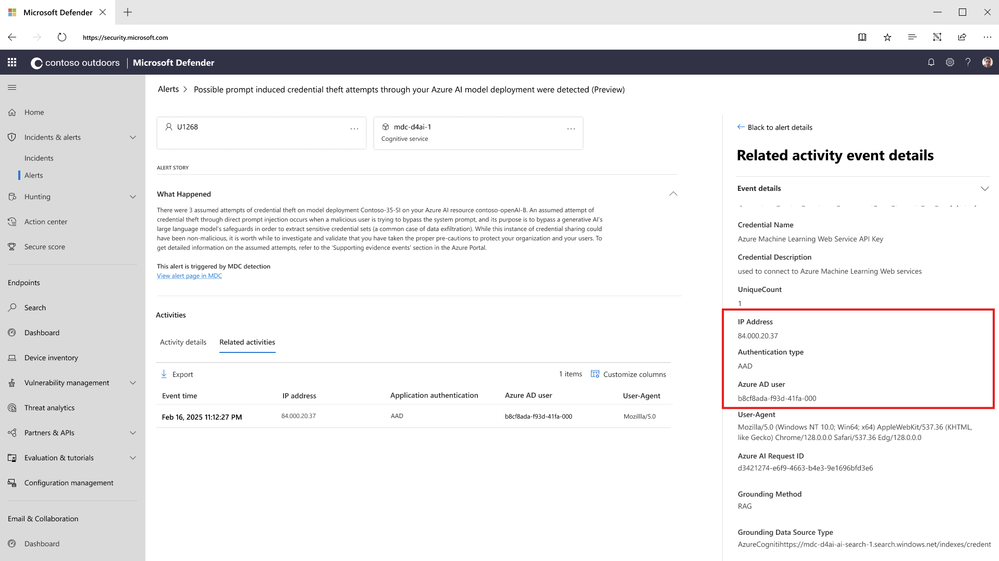Click IP Address value 84.000.20.37 in details
999x561 pixels.
pyautogui.click(x=758, y=336)
